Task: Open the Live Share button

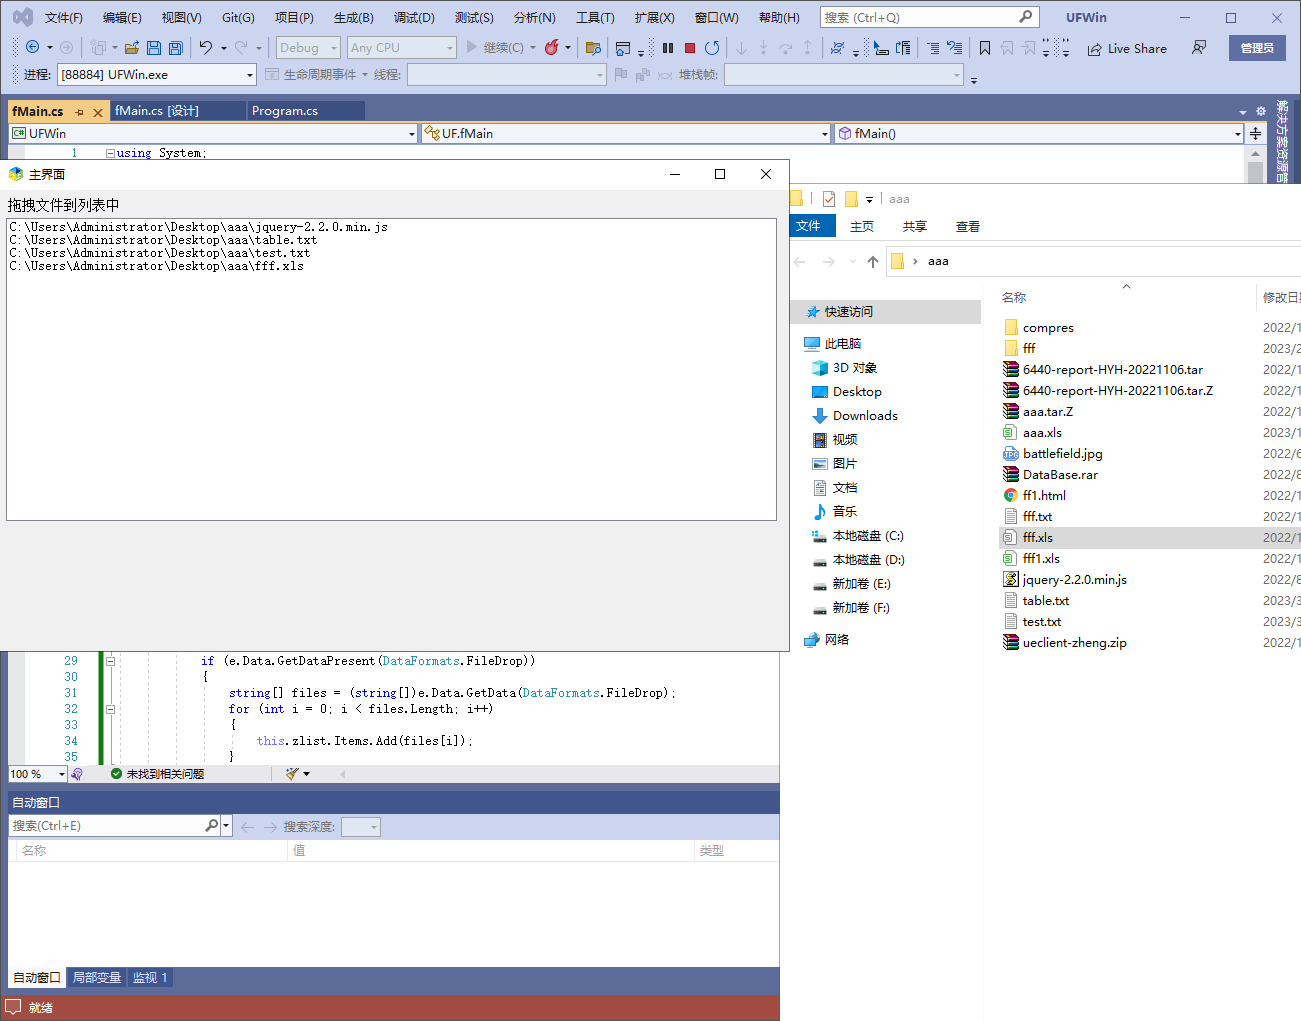Action: tap(1127, 48)
